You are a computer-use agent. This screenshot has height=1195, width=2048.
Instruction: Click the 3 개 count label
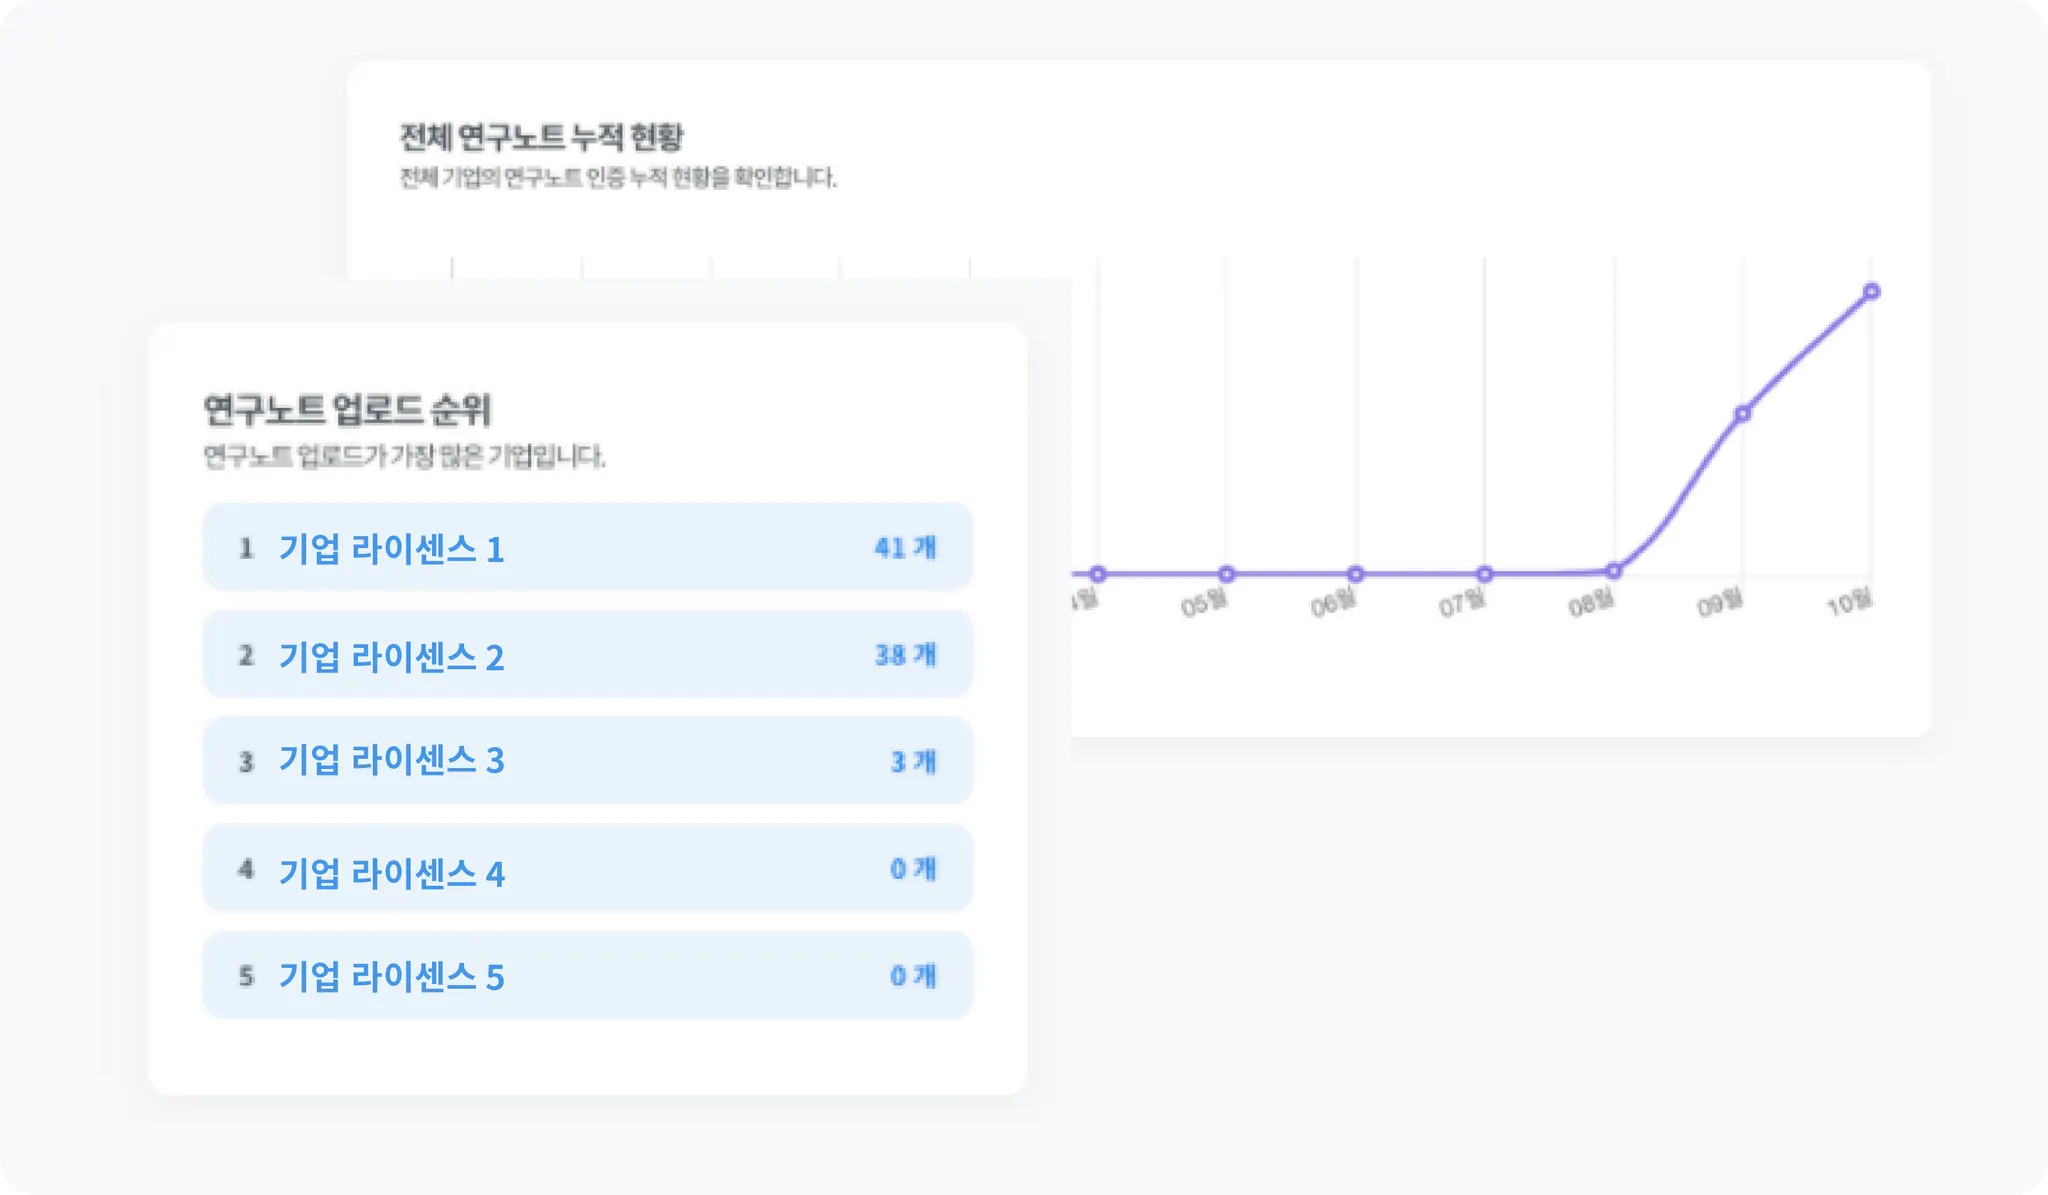912,761
